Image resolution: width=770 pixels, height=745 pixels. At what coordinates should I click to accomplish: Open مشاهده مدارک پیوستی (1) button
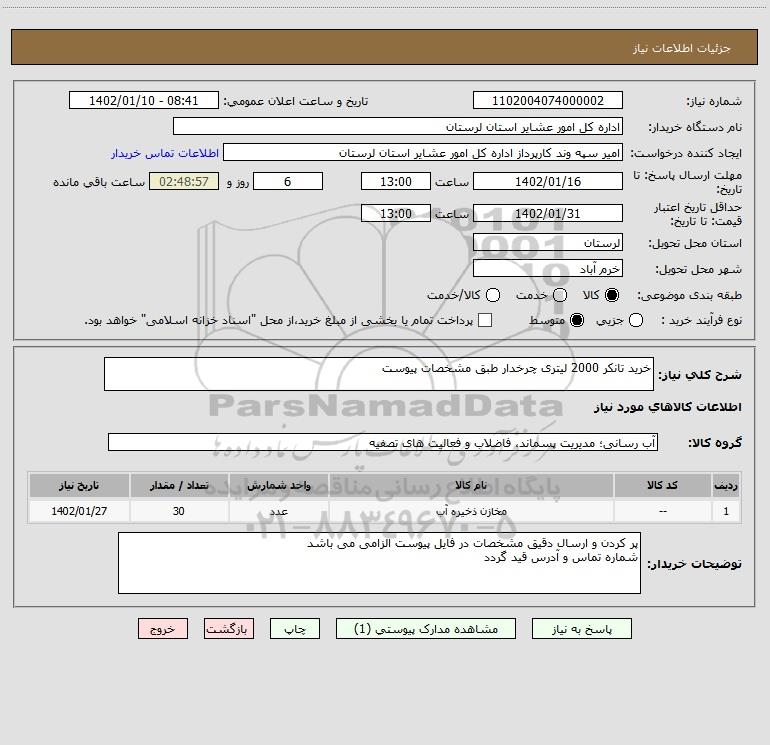[x=426, y=629]
